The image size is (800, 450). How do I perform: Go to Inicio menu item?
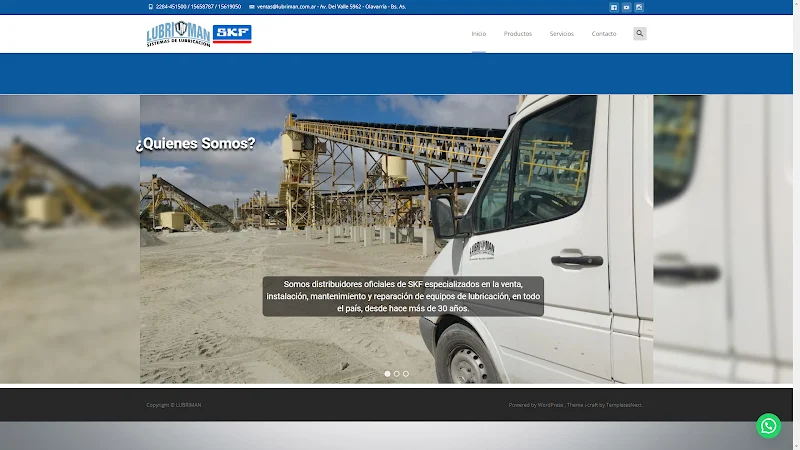point(479,34)
